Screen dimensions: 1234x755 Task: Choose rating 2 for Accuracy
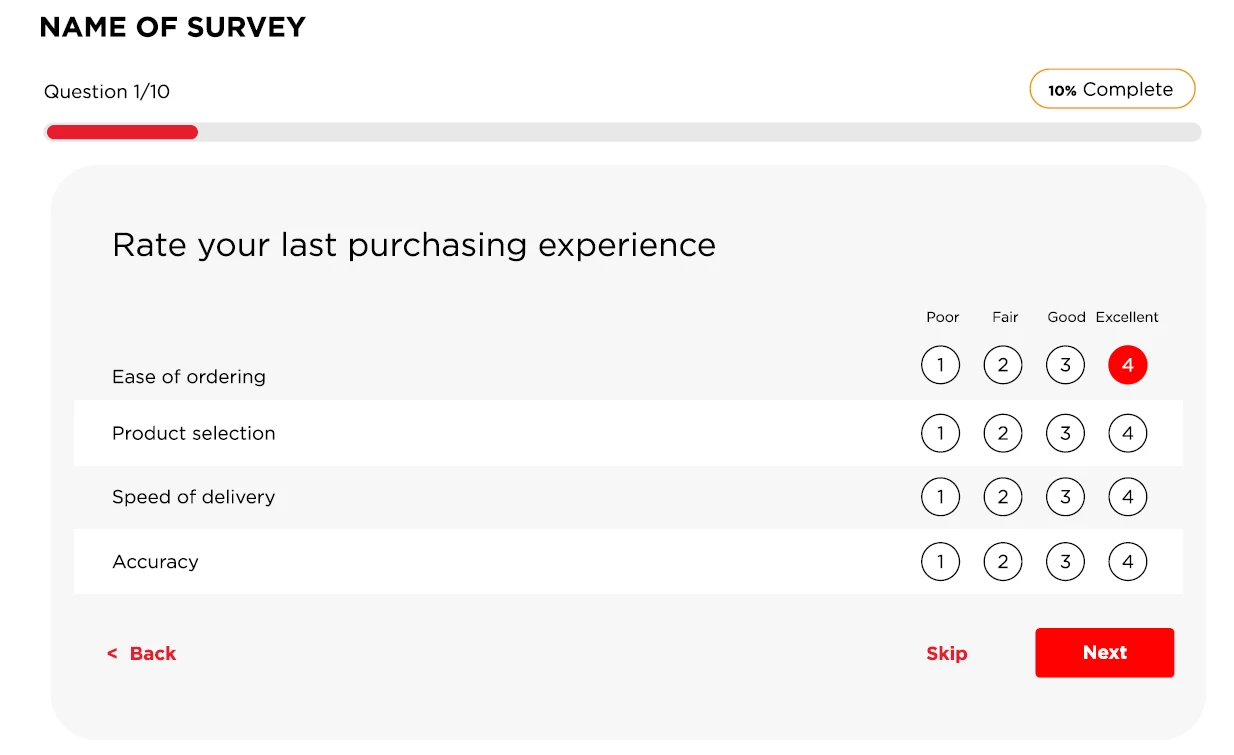click(x=1003, y=562)
